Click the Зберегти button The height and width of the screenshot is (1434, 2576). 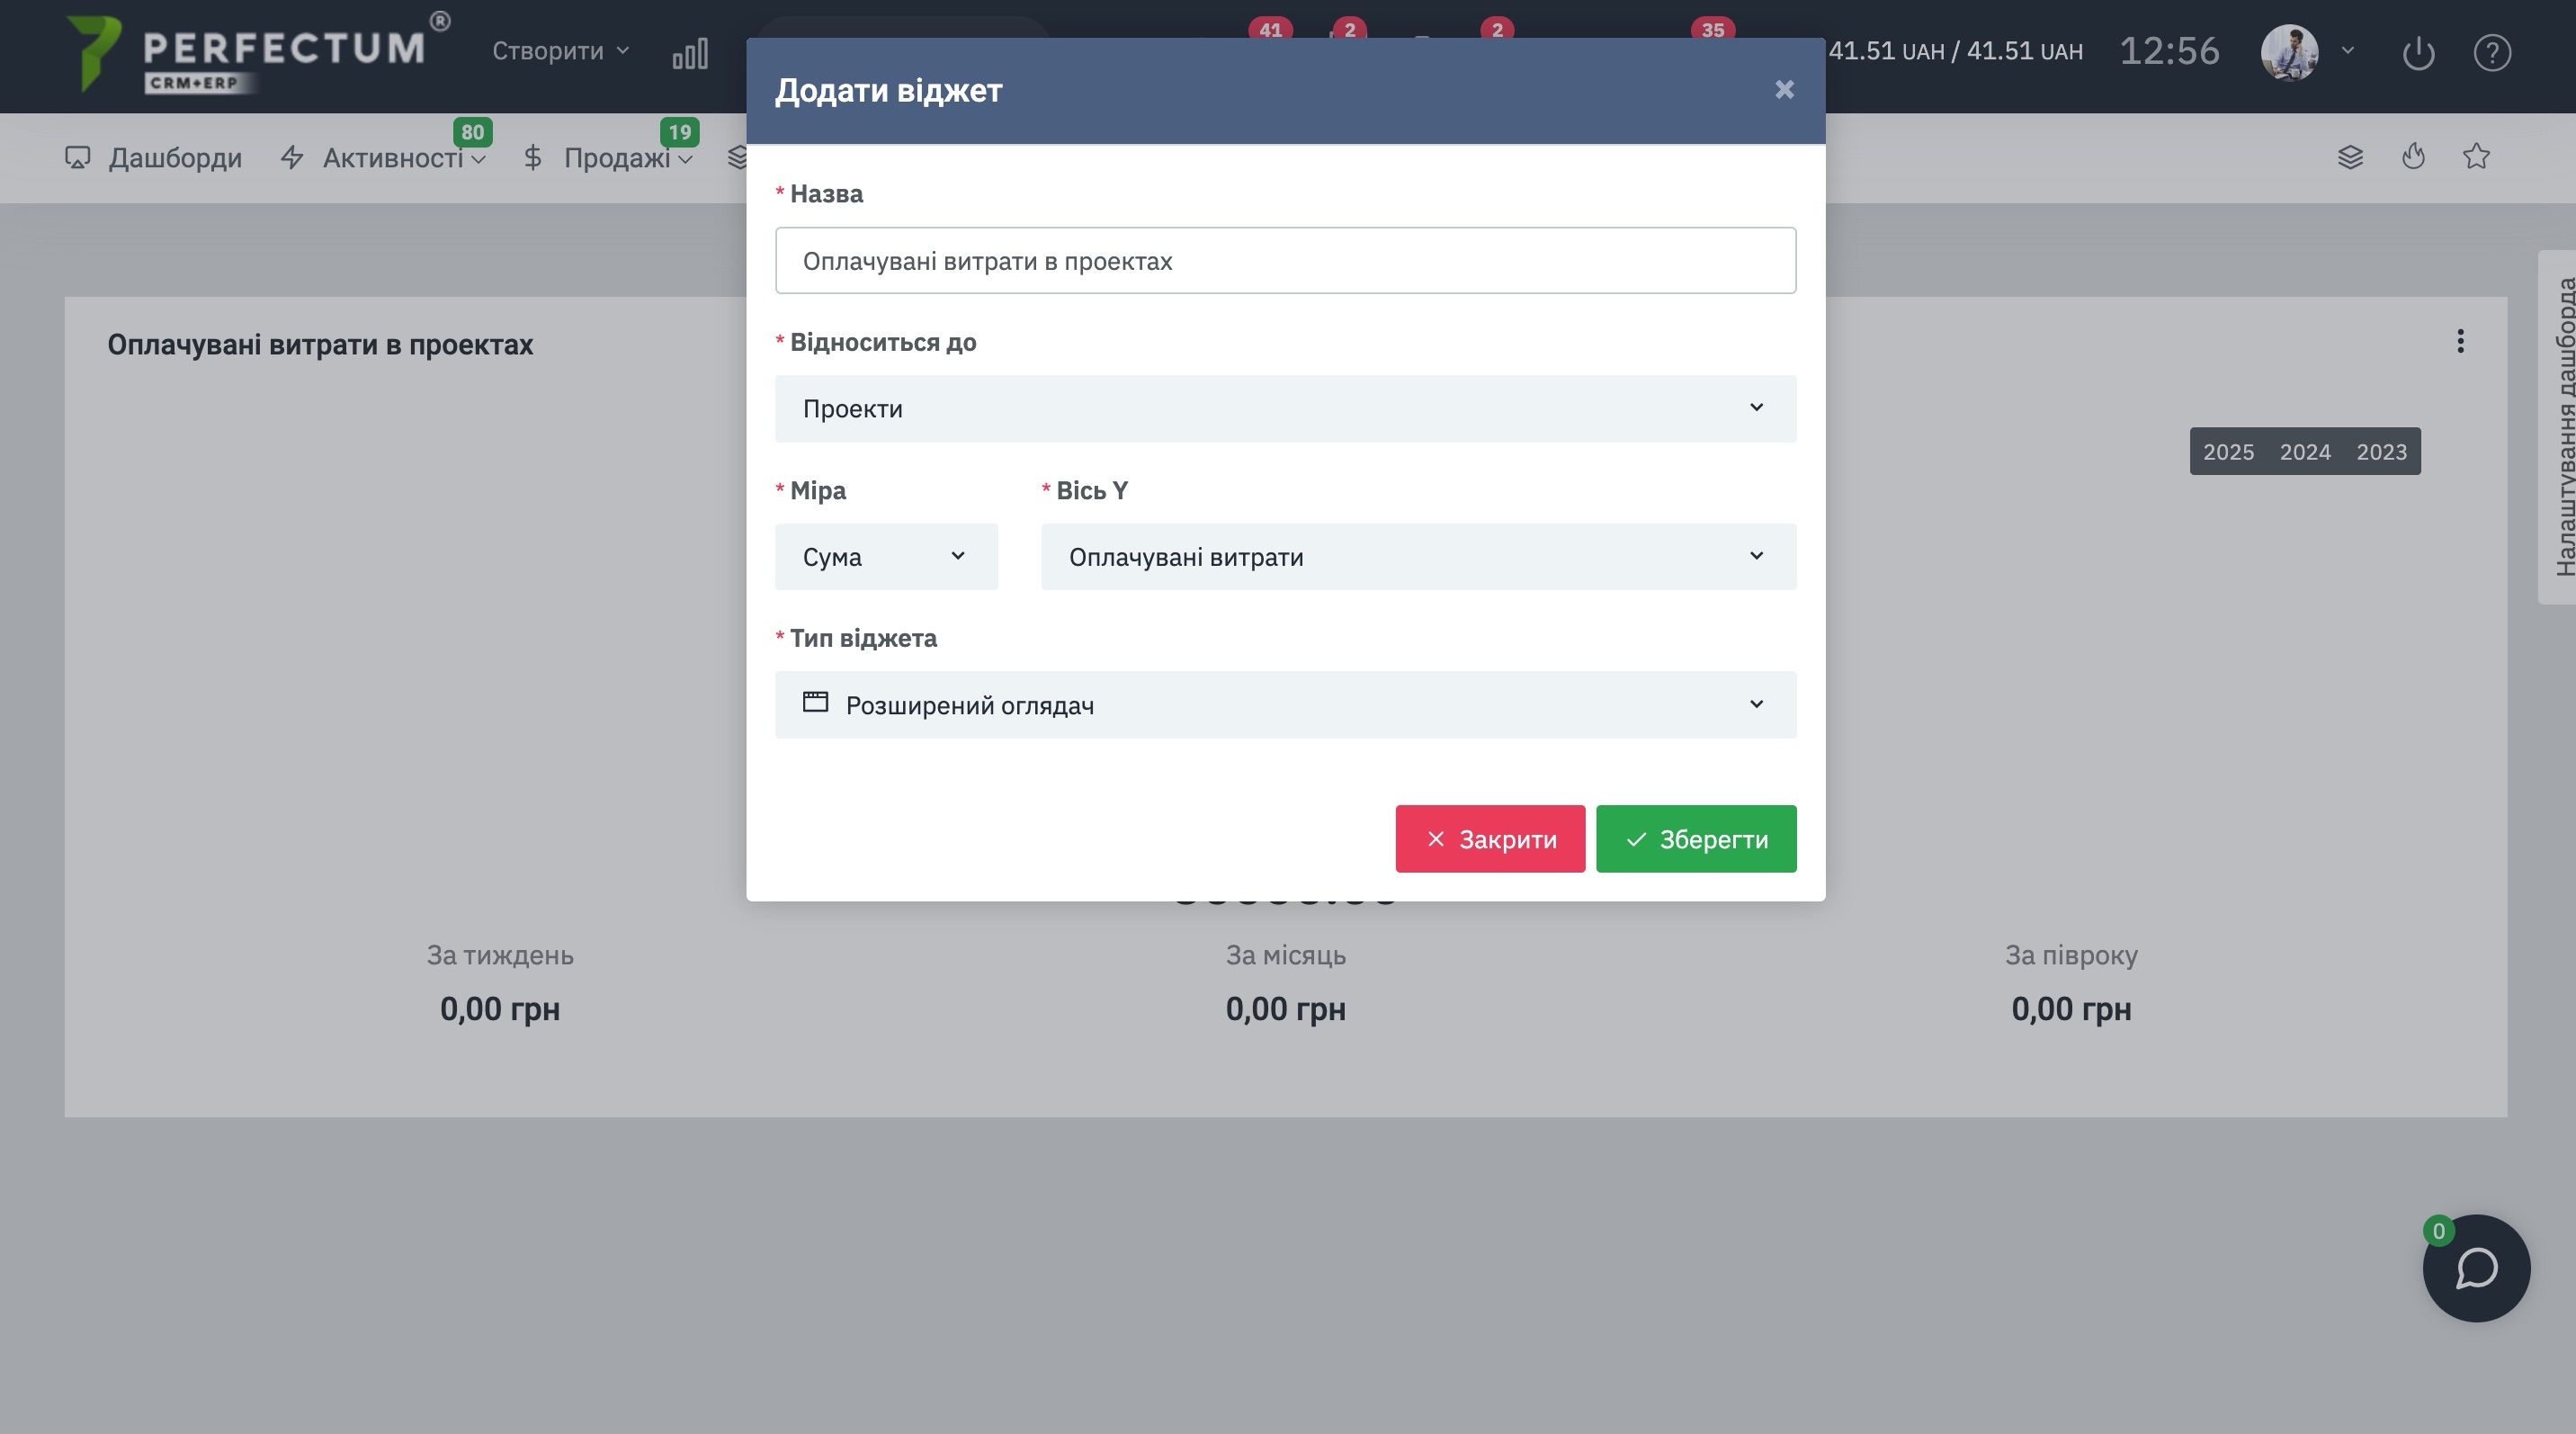tap(1696, 839)
